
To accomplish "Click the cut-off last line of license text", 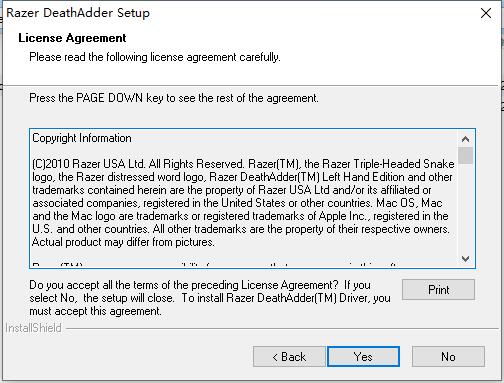I will coord(213,265).
